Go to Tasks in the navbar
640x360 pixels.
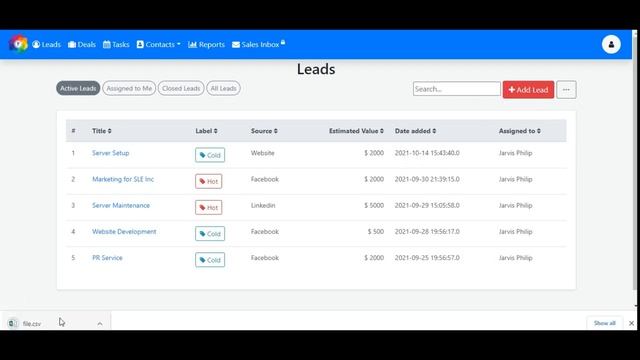pyautogui.click(x=116, y=44)
